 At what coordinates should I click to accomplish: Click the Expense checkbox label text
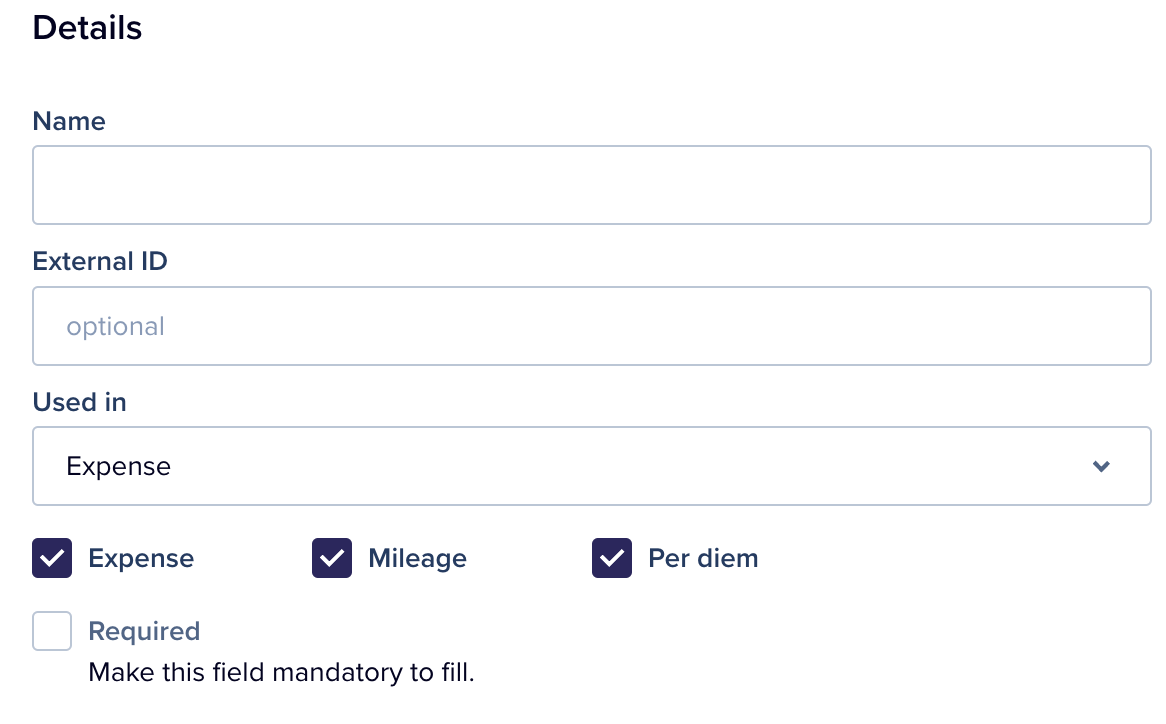coord(141,558)
